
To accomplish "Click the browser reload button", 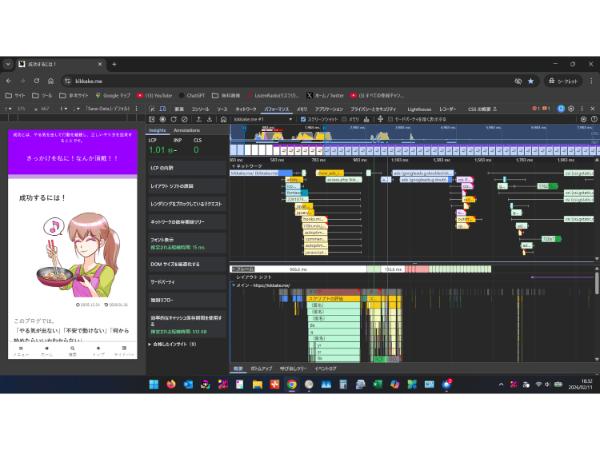I will tap(37, 80).
